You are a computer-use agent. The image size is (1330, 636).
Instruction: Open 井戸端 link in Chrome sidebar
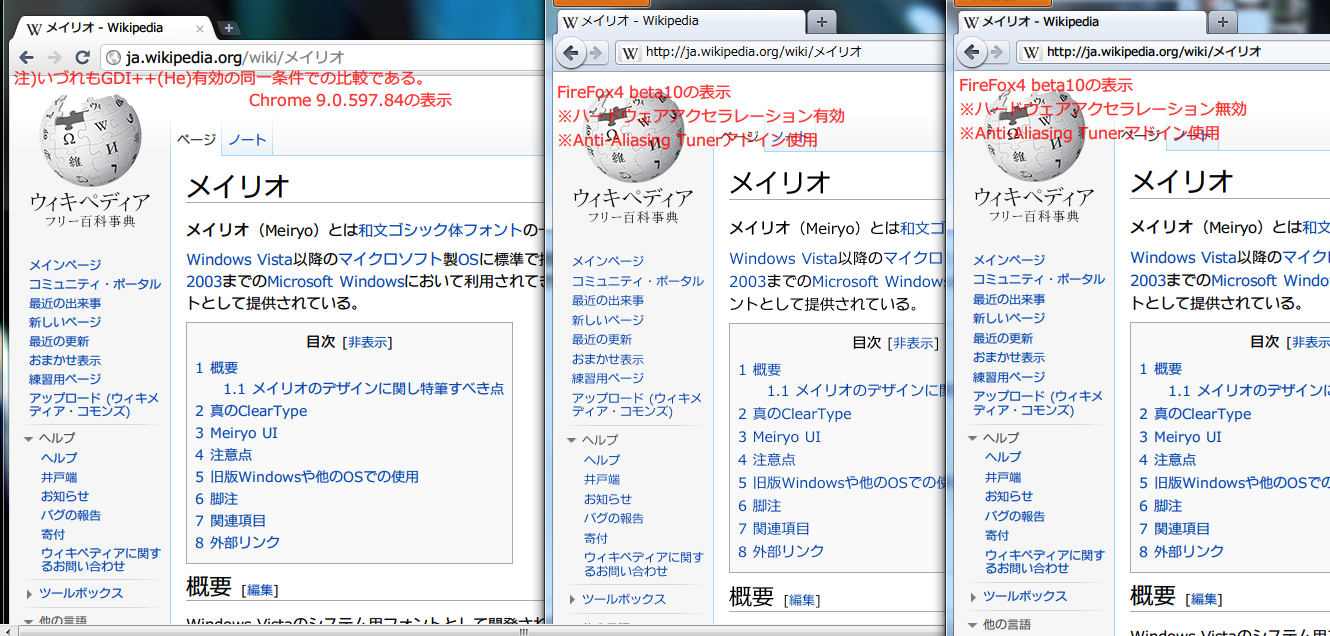pos(59,477)
